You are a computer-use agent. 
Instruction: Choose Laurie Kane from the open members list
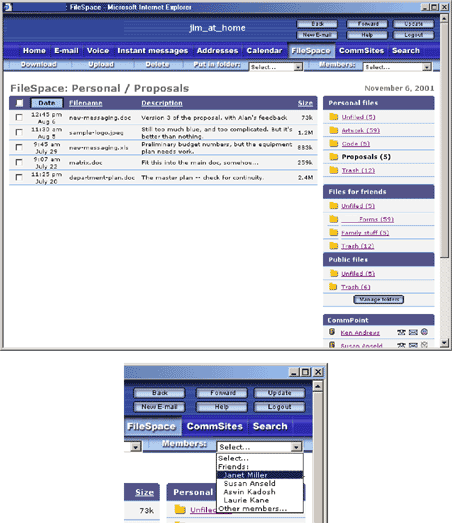point(260,500)
